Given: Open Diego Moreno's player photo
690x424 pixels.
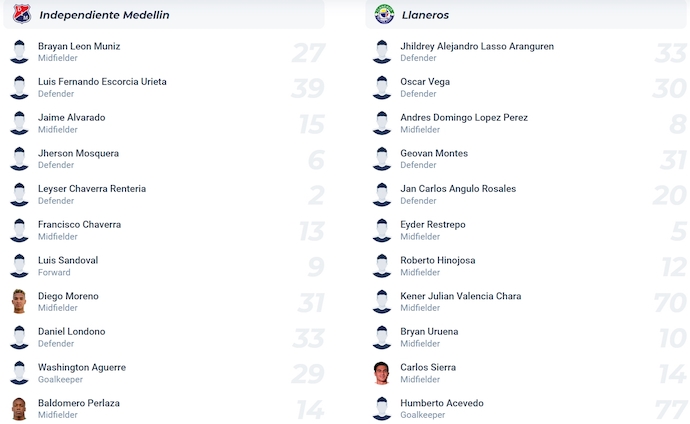Looking at the screenshot, I should (19, 302).
